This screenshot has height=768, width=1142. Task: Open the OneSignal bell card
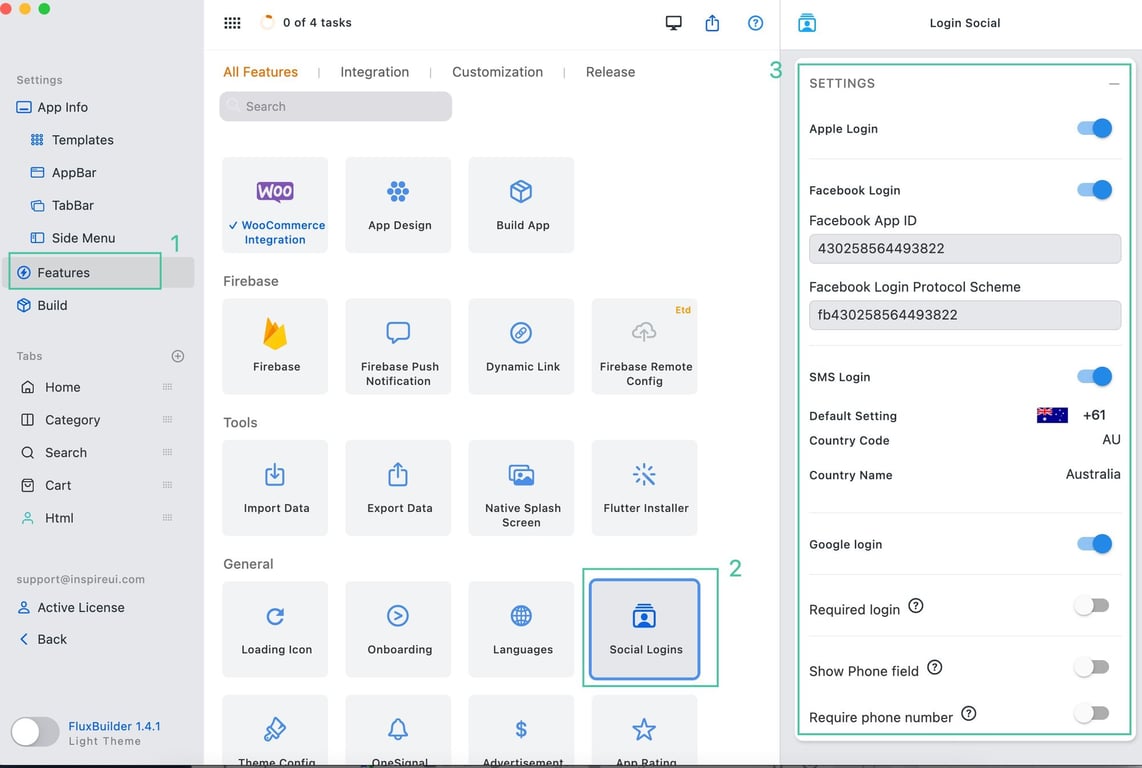click(398, 731)
